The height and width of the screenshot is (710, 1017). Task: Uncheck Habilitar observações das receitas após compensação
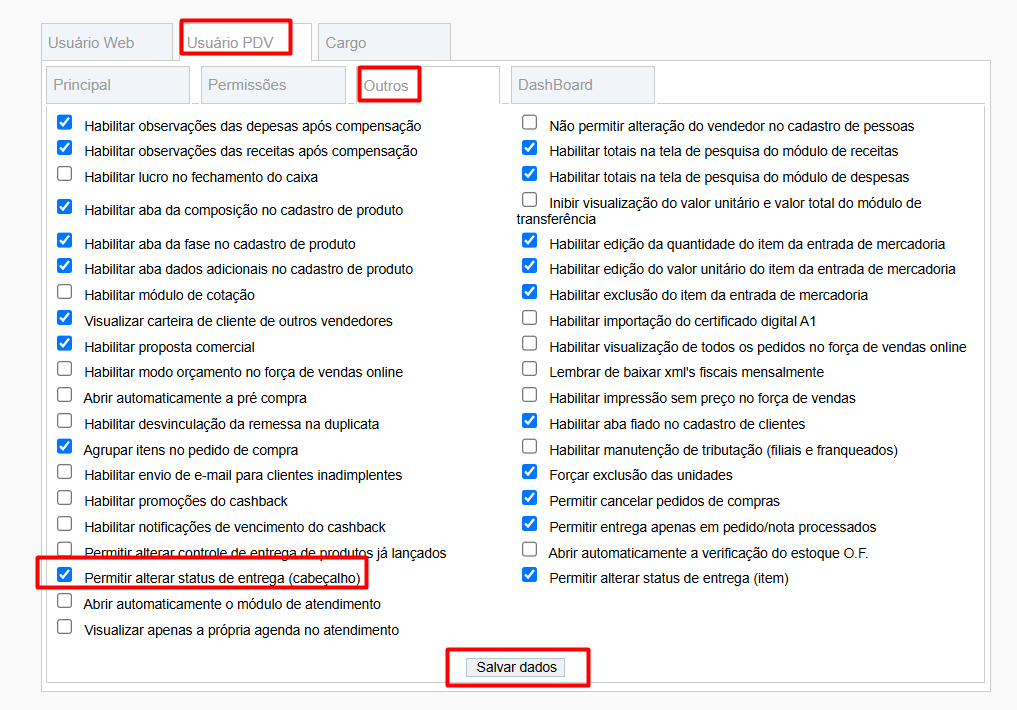click(x=64, y=147)
